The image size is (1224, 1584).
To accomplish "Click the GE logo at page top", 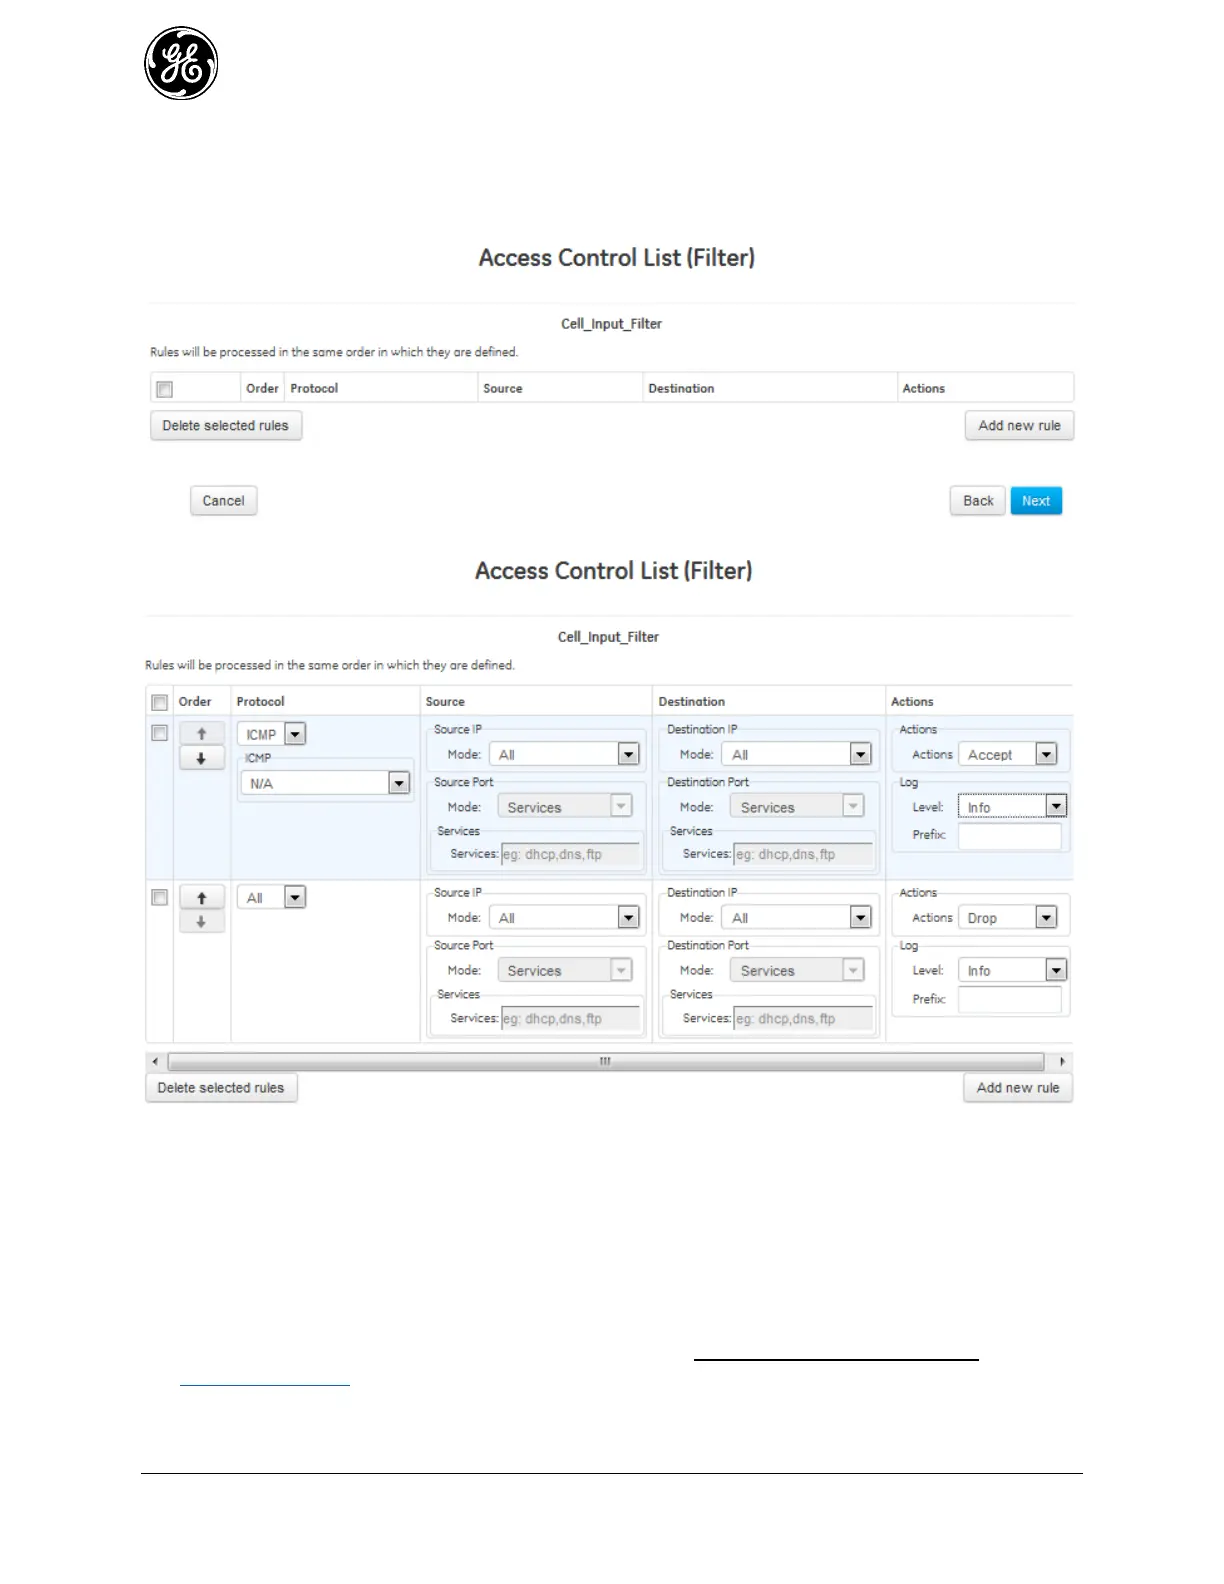I will coord(181,63).
